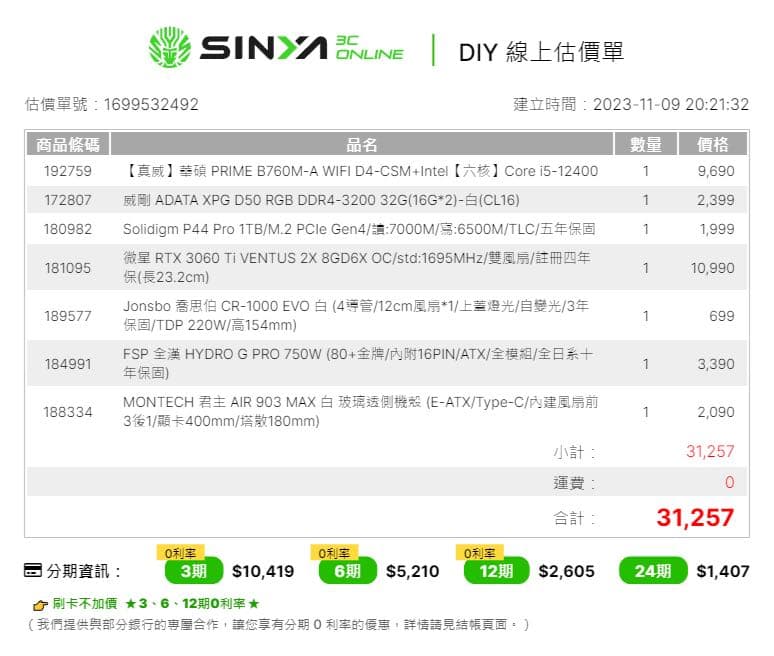Click the 微星 RTX 3060 Ti VENTUS item
Viewport: 774px width, 656px height.
point(356,268)
